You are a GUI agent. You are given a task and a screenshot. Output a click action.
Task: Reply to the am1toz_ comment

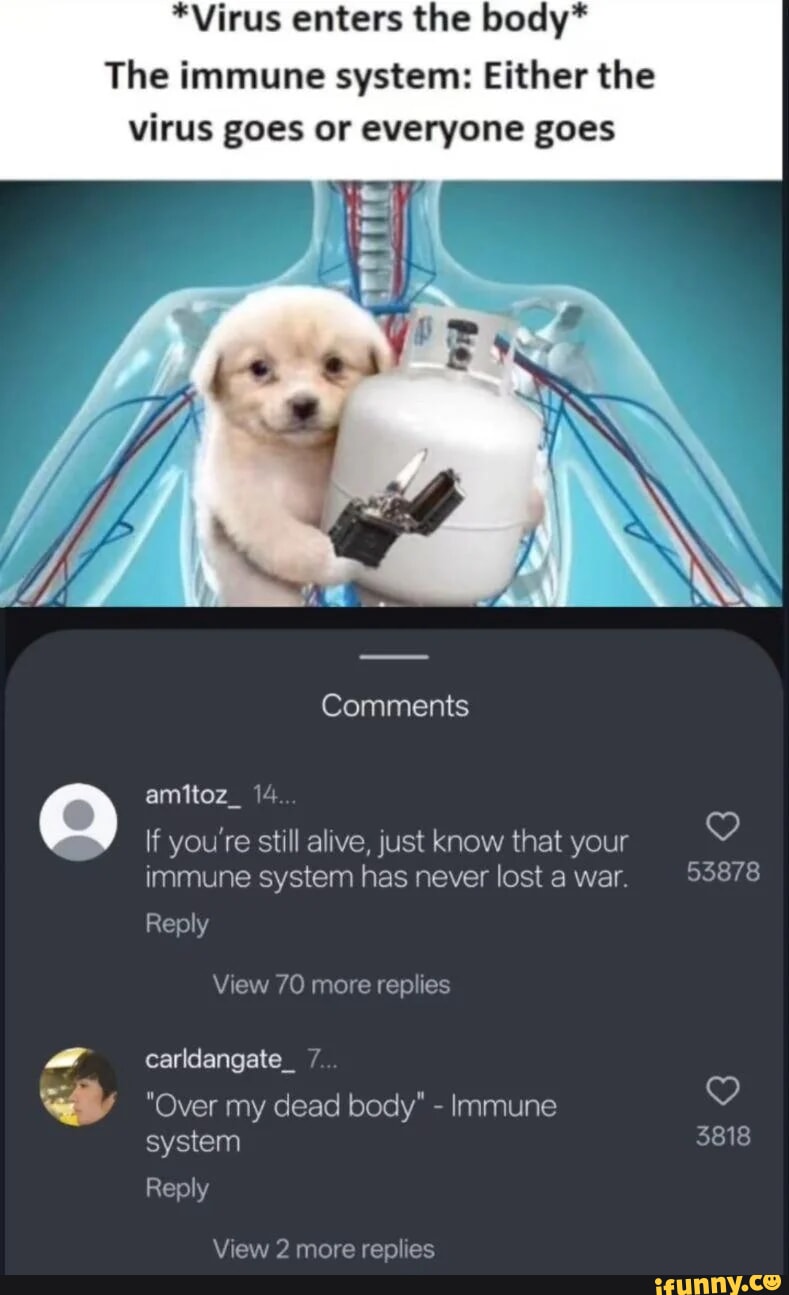click(177, 924)
